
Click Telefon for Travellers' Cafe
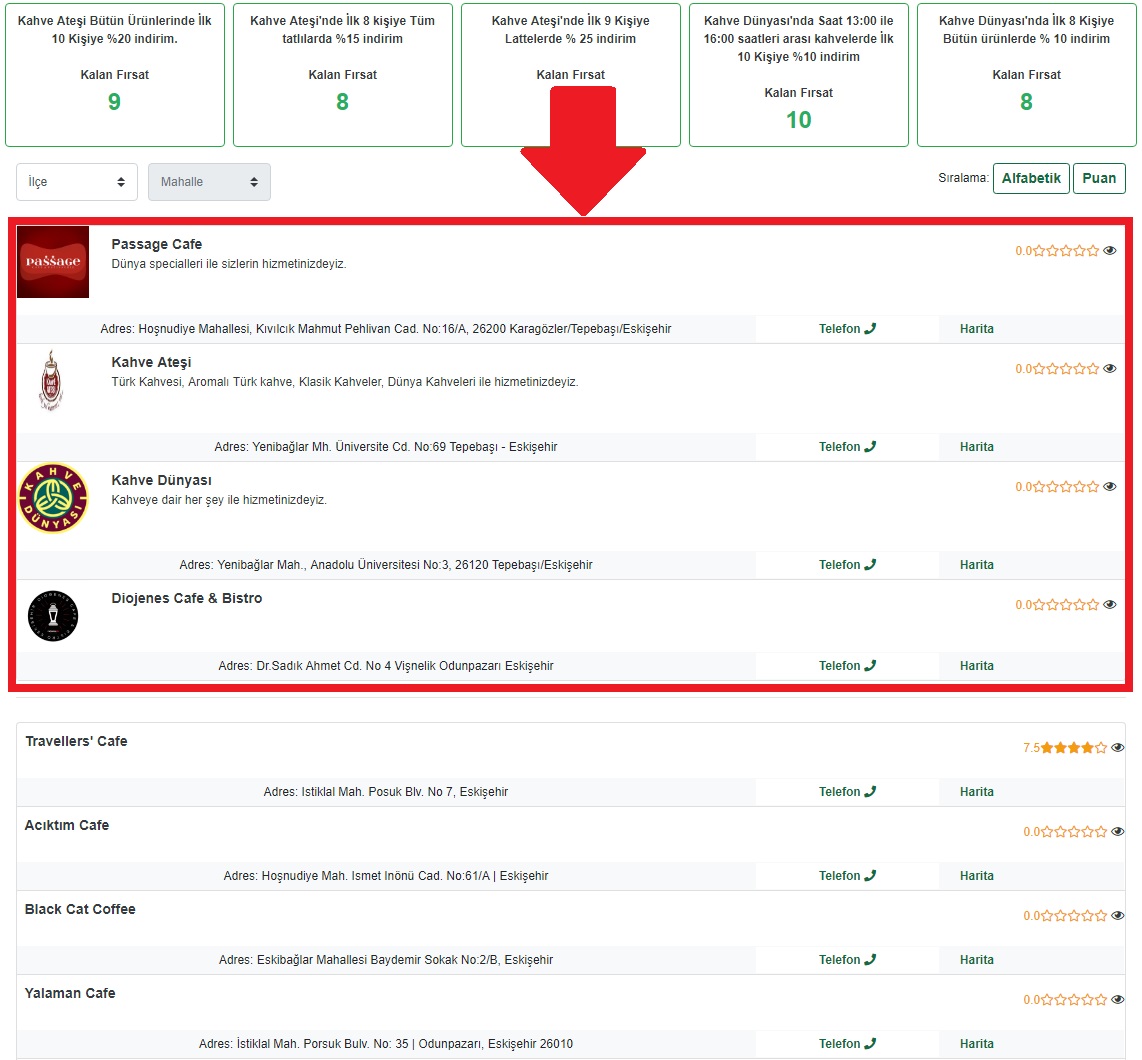coord(847,792)
